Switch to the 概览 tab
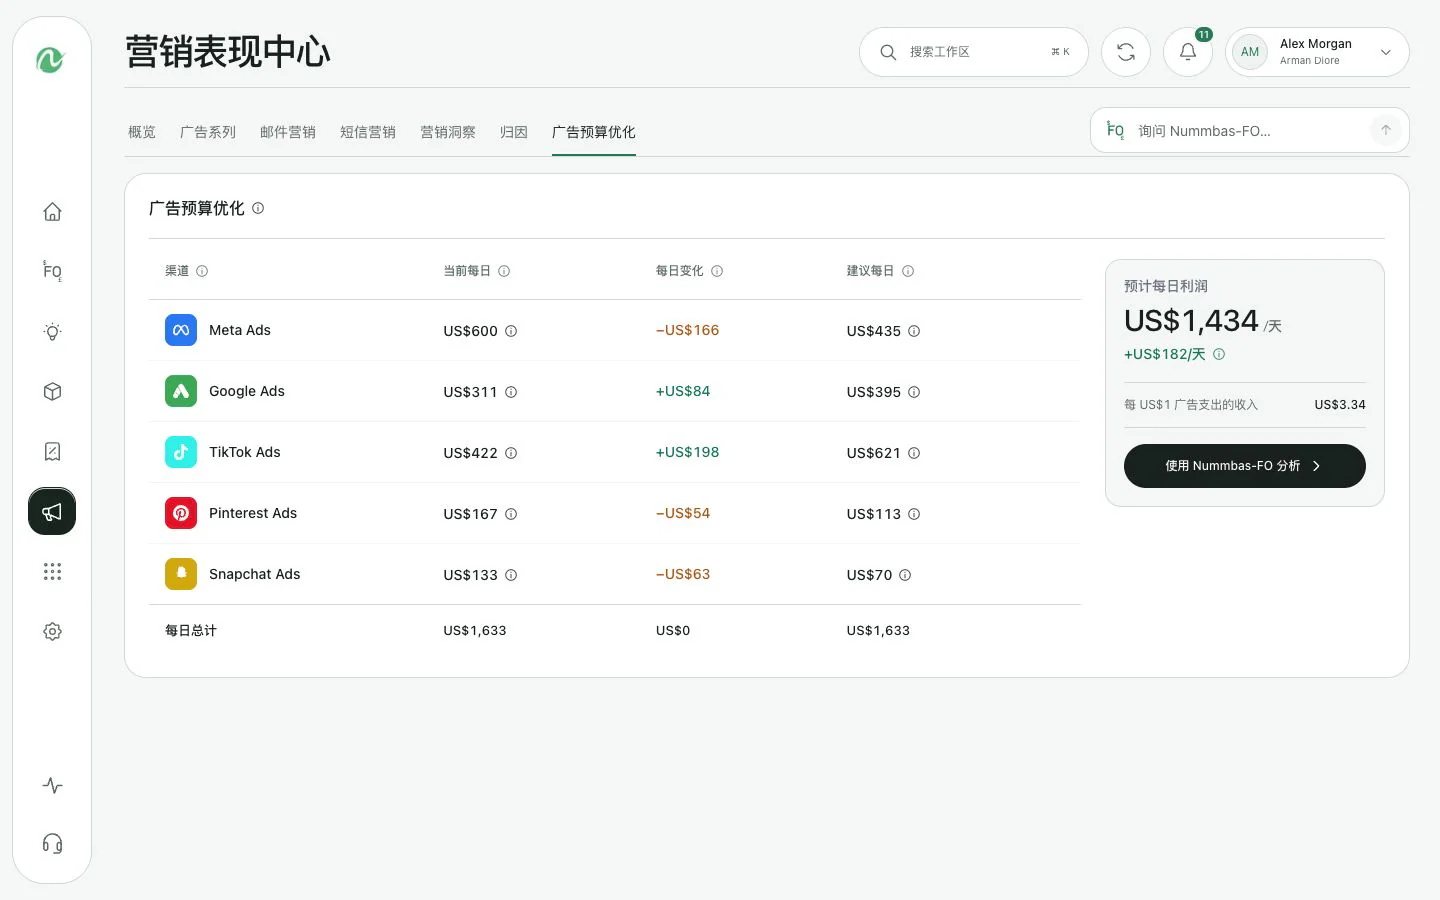Viewport: 1440px width, 900px height. (x=142, y=132)
